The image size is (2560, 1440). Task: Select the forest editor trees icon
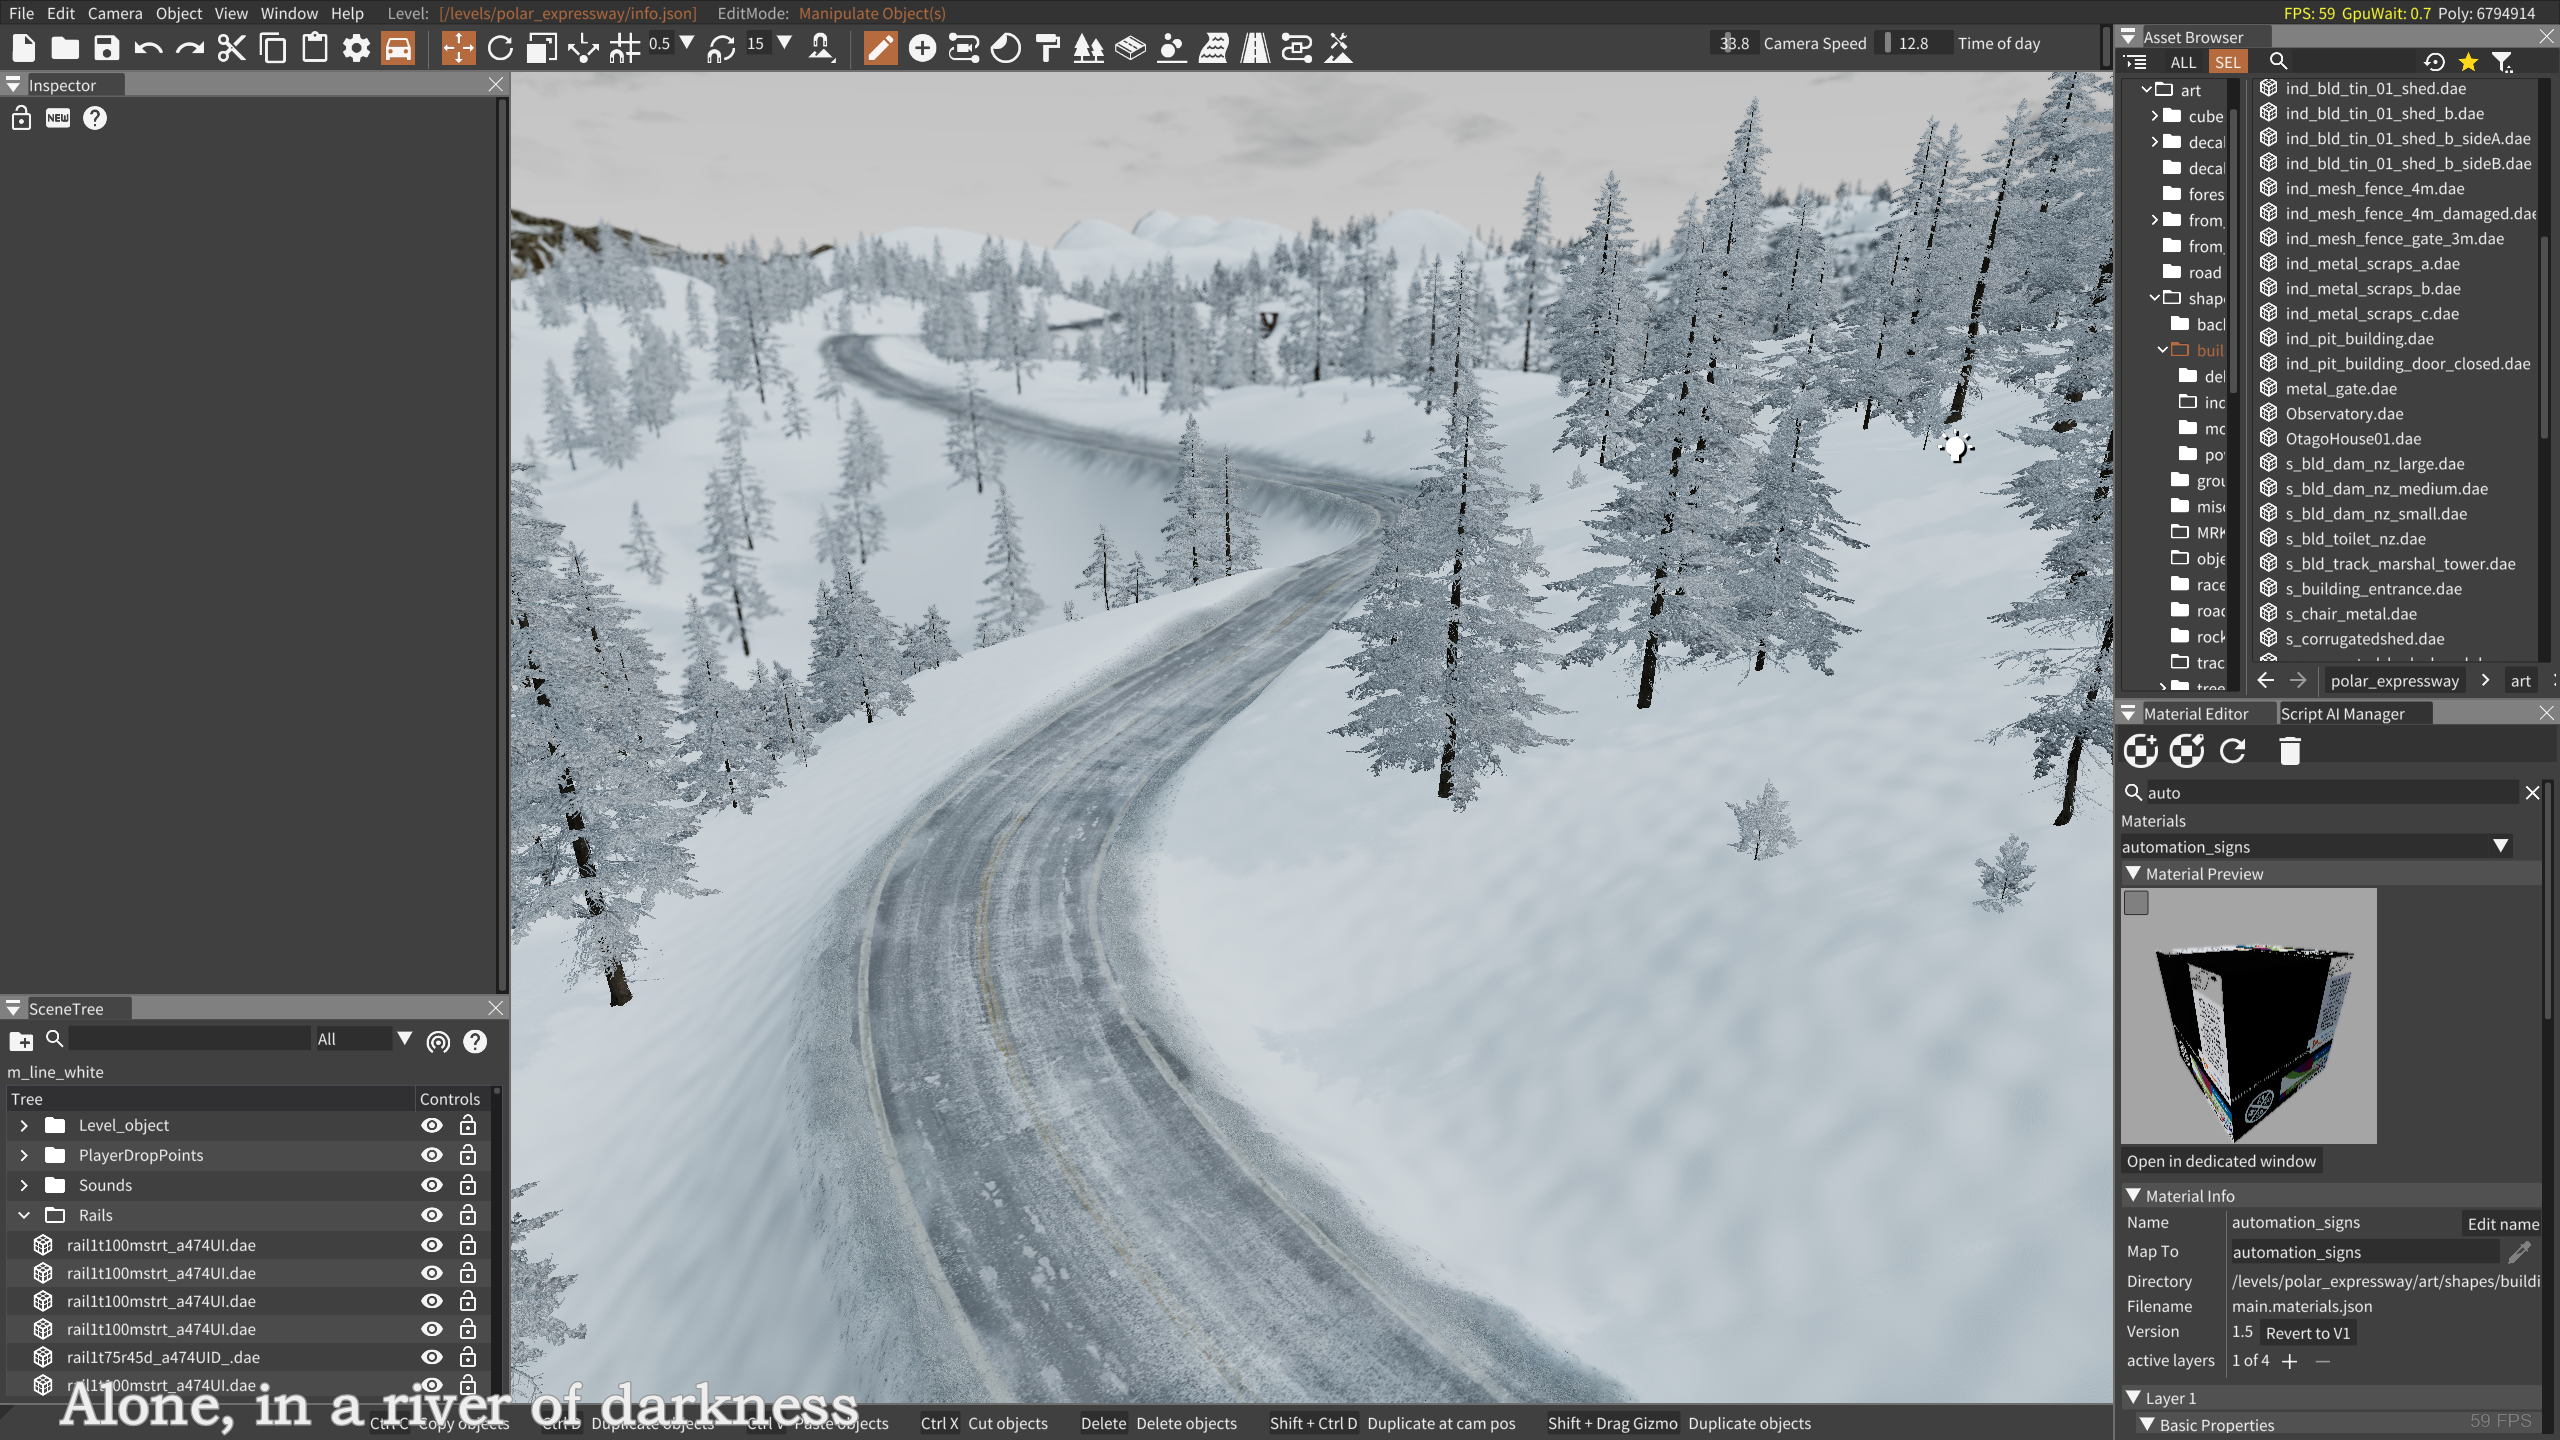pyautogui.click(x=1088, y=48)
